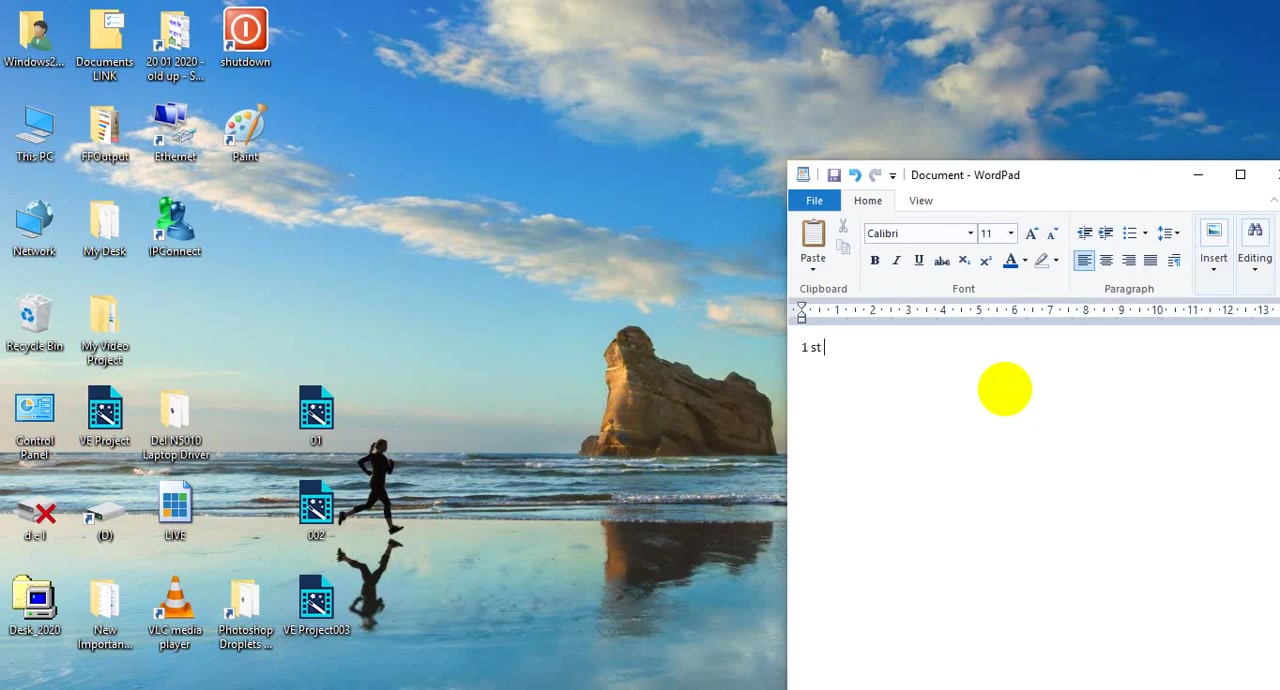Screen dimensions: 1280x690
Task: Toggle Bold formatting
Action: 875,261
